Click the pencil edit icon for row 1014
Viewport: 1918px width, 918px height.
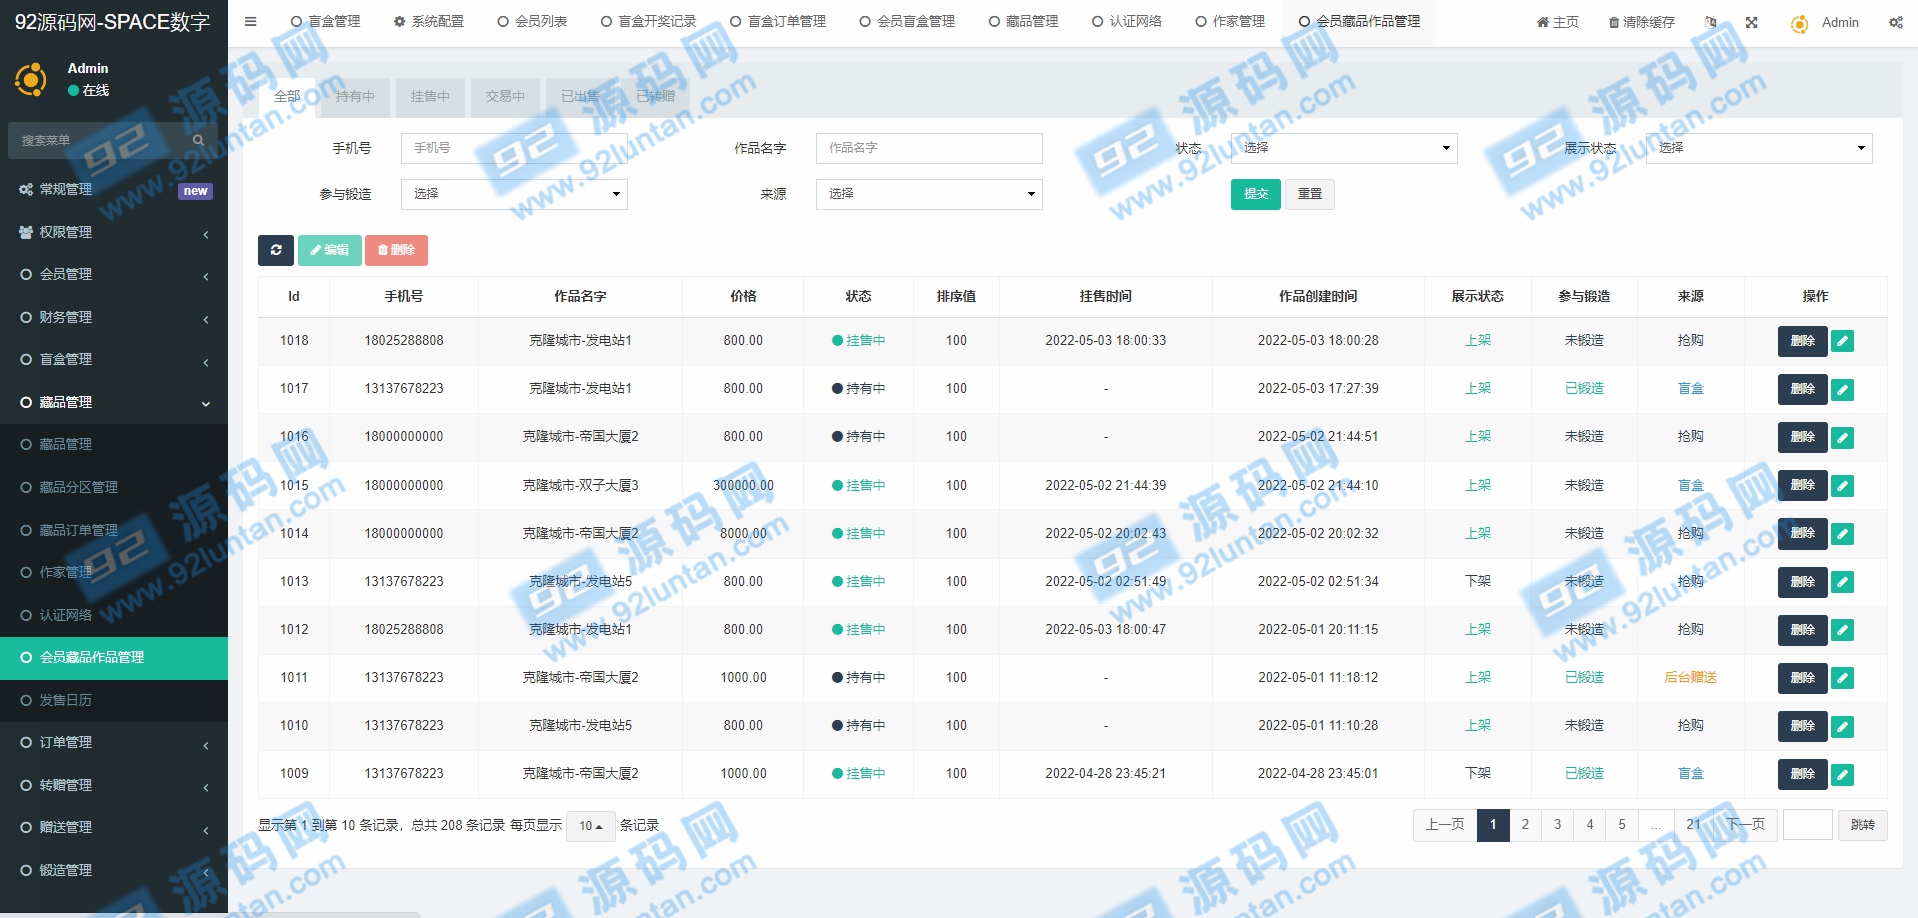1842,533
